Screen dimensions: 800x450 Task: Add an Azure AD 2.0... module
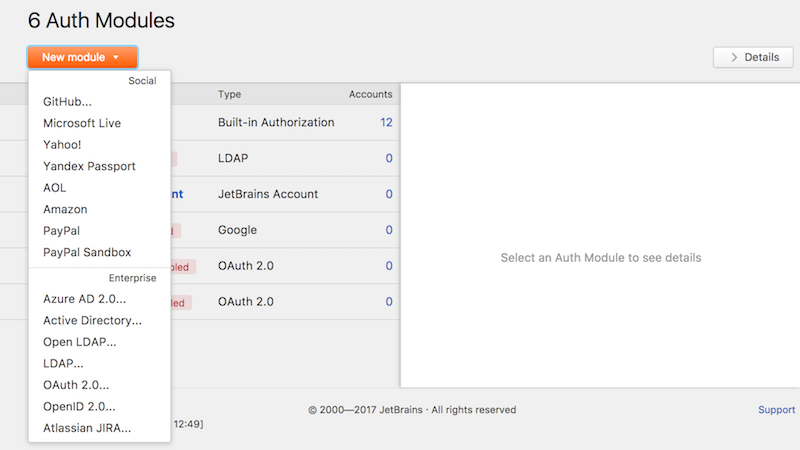pyautogui.click(x=84, y=299)
